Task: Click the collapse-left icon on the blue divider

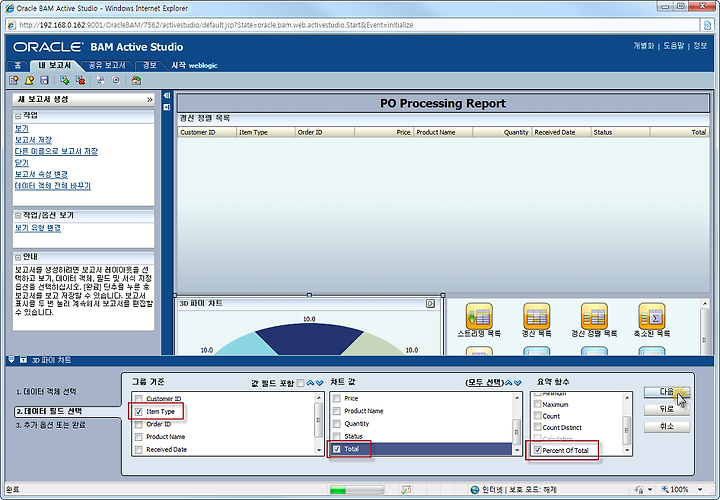Action: (x=167, y=95)
